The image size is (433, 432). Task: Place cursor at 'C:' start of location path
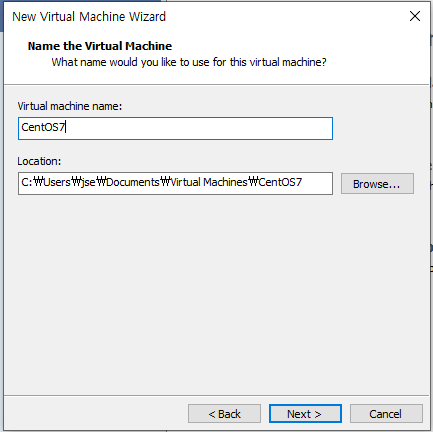coord(27,182)
